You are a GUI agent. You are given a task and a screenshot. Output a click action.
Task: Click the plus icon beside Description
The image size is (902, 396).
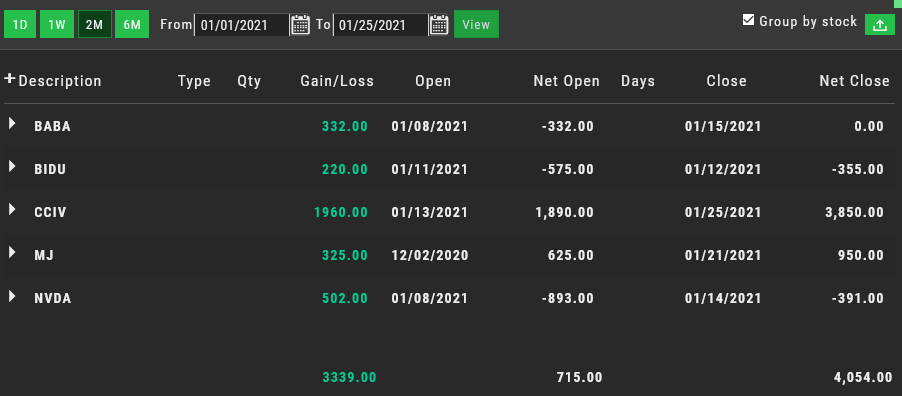click(10, 79)
